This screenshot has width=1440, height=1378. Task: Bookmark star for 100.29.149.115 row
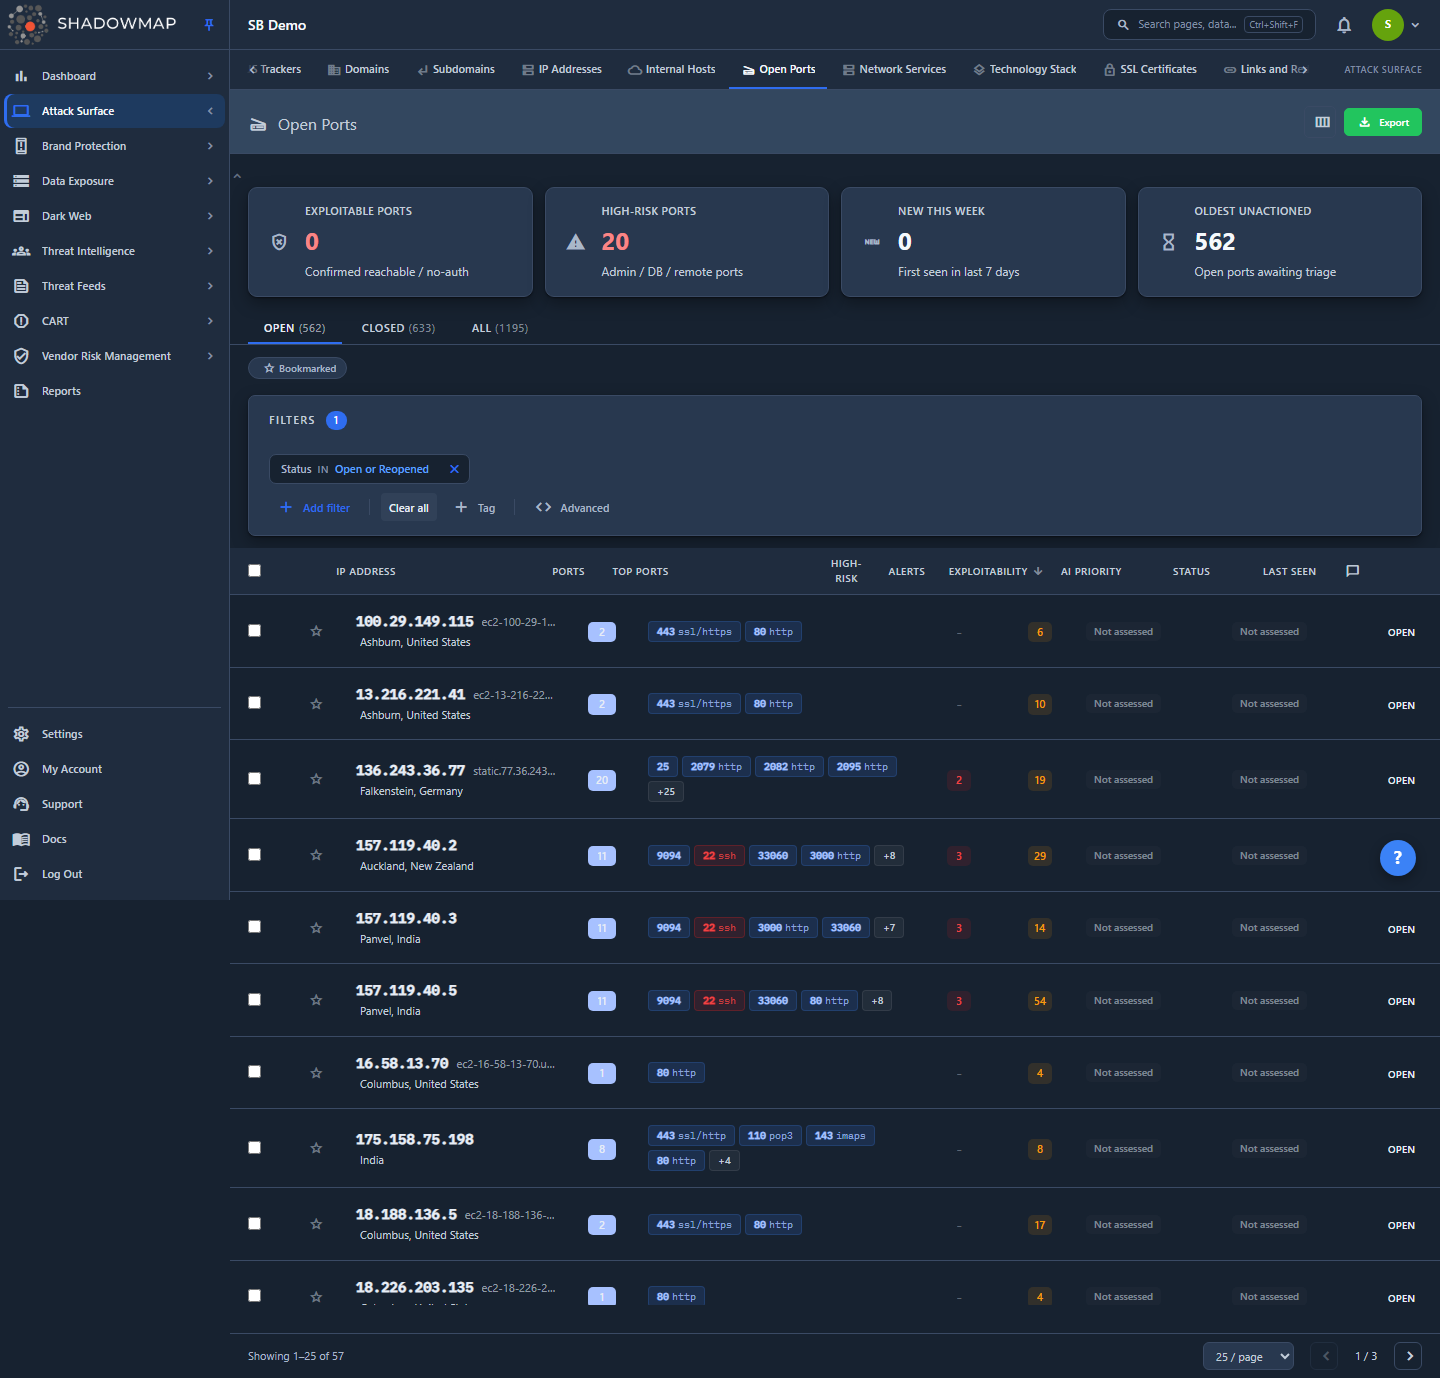316,631
